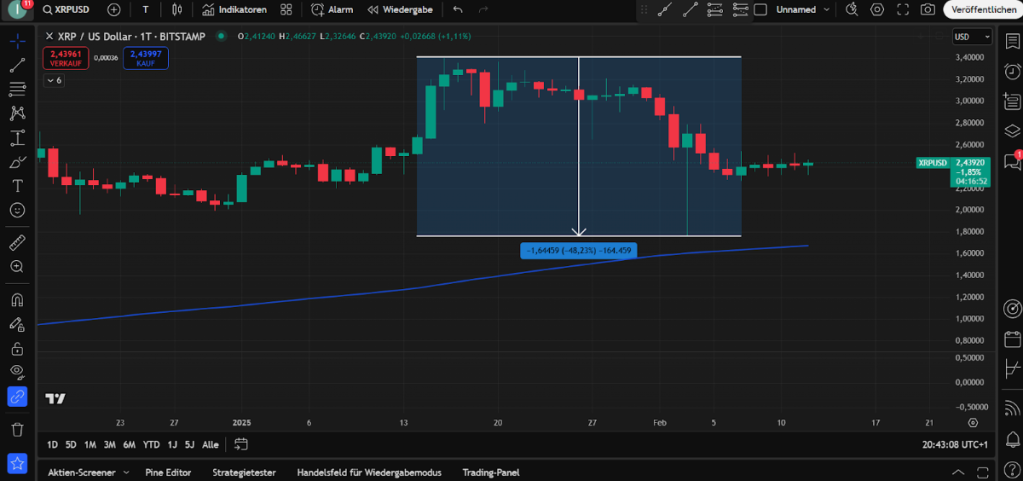Take a snapshot with camera icon
The image size is (1023, 481).
(x=927, y=10)
